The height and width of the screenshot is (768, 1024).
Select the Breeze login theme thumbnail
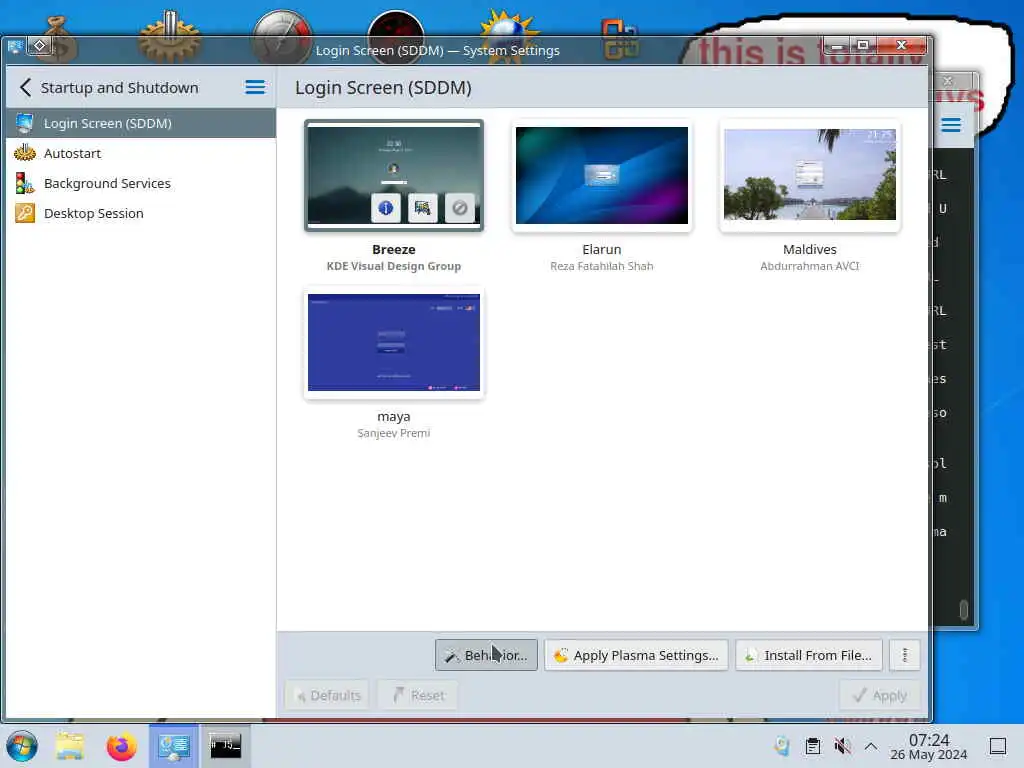(x=394, y=175)
